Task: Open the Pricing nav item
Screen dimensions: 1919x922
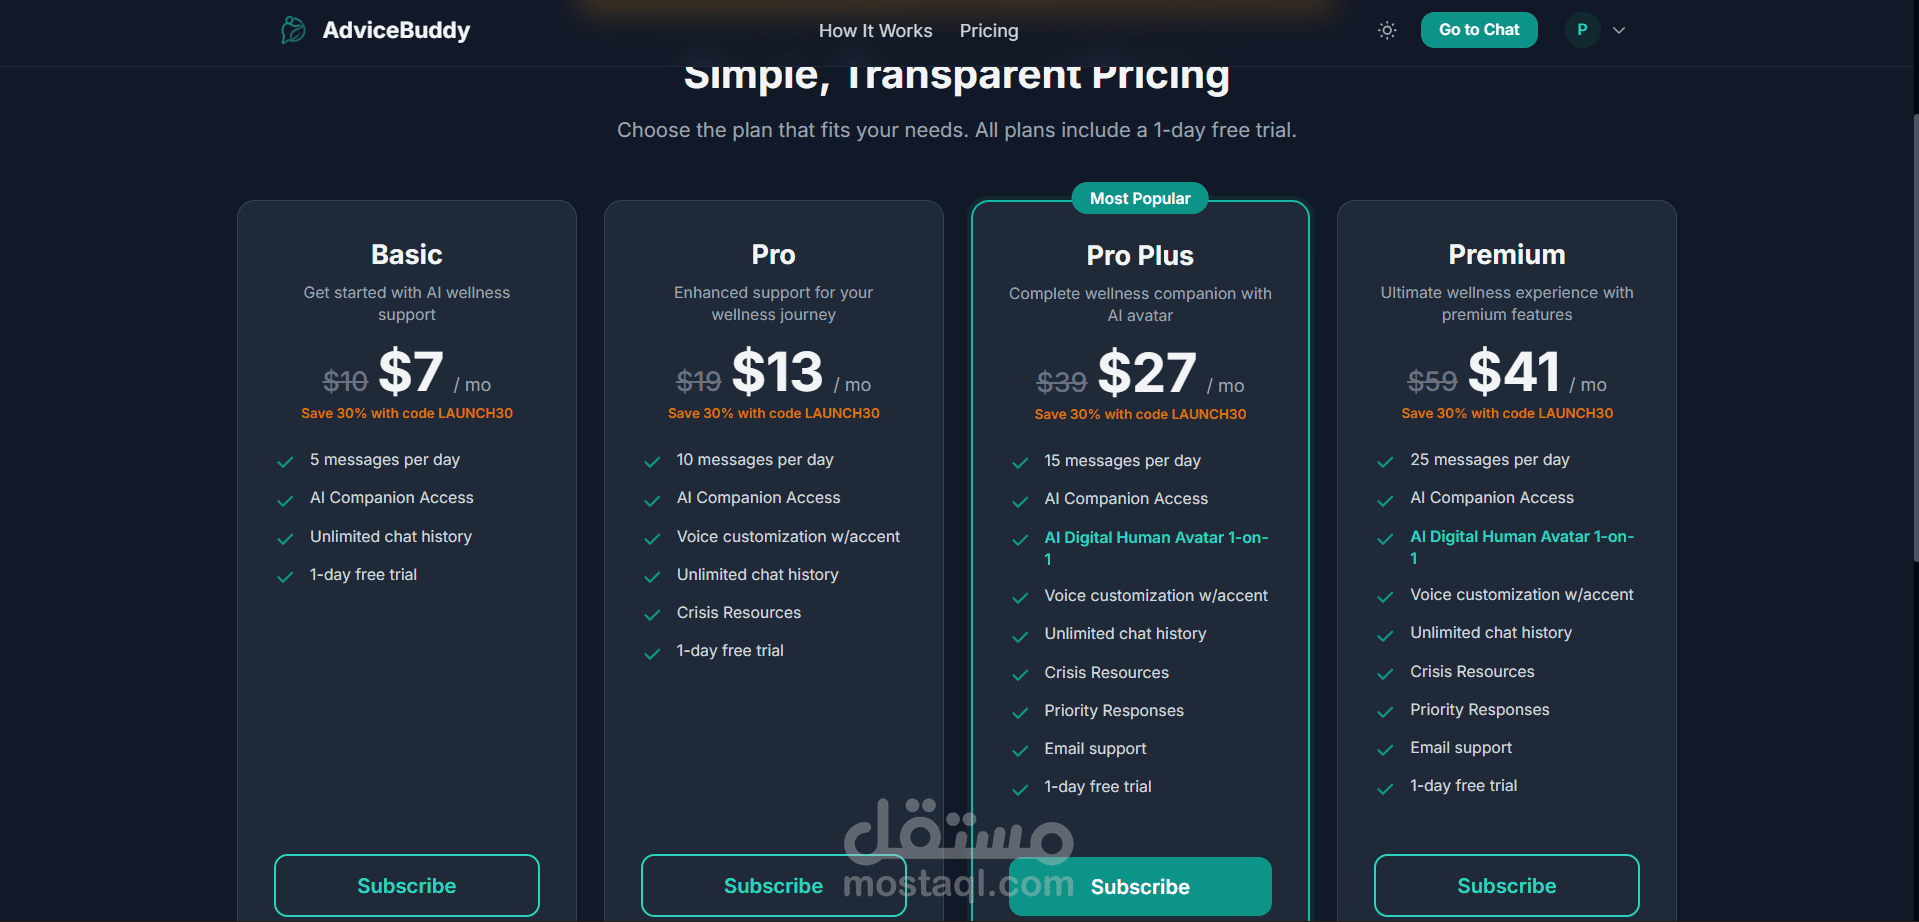Action: (x=988, y=31)
